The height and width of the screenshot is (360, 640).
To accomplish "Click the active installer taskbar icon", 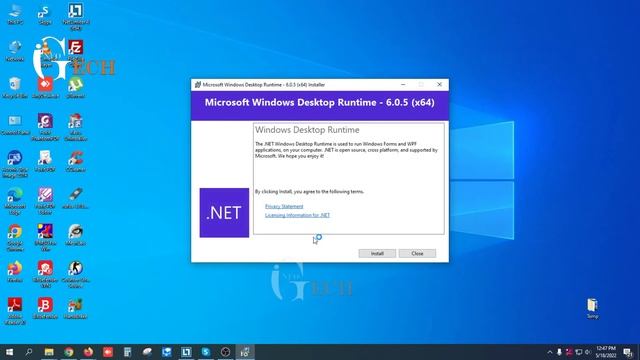I will pos(245,352).
